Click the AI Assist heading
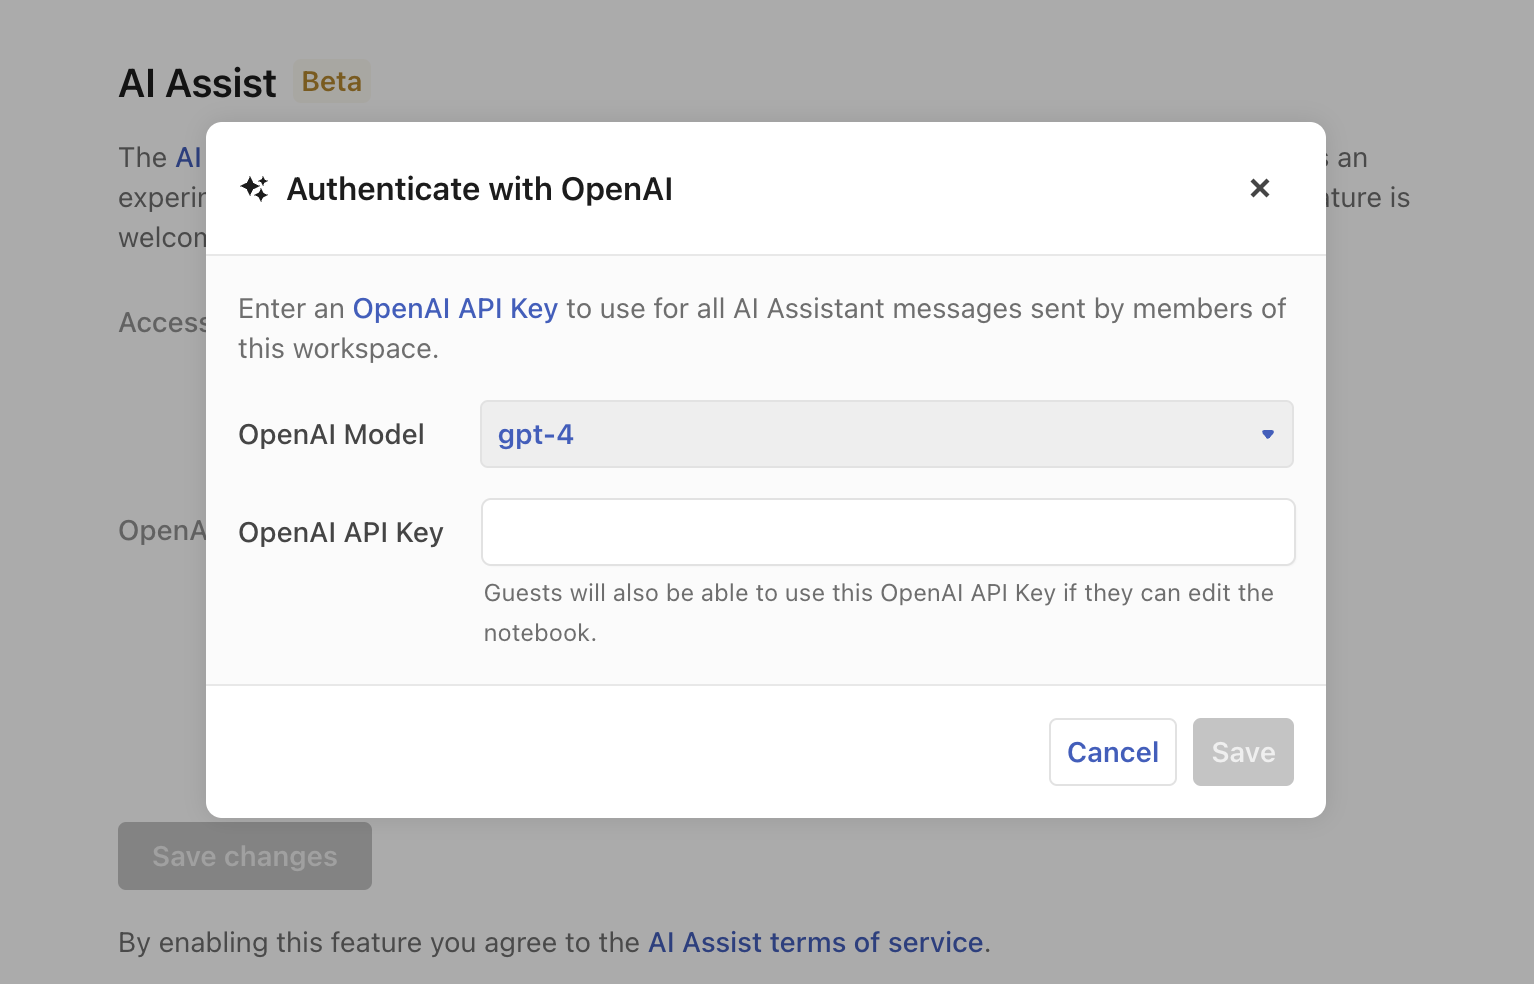Screen dimensions: 1534x984 click(197, 82)
